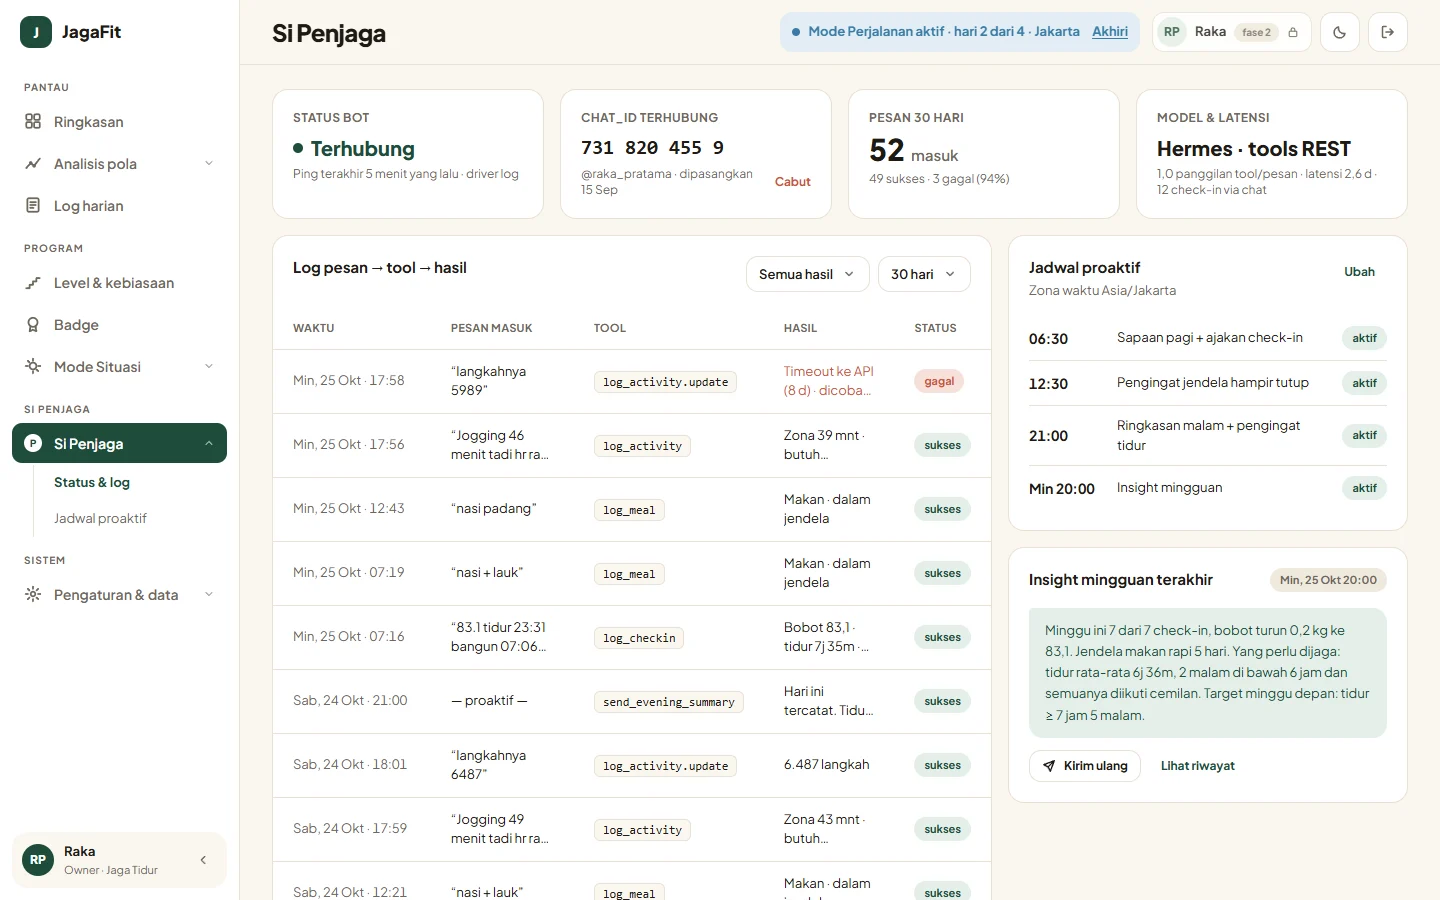This screenshot has width=1440, height=900.
Task: Click the 731 820 455 9 chat ID
Action: click(x=652, y=148)
